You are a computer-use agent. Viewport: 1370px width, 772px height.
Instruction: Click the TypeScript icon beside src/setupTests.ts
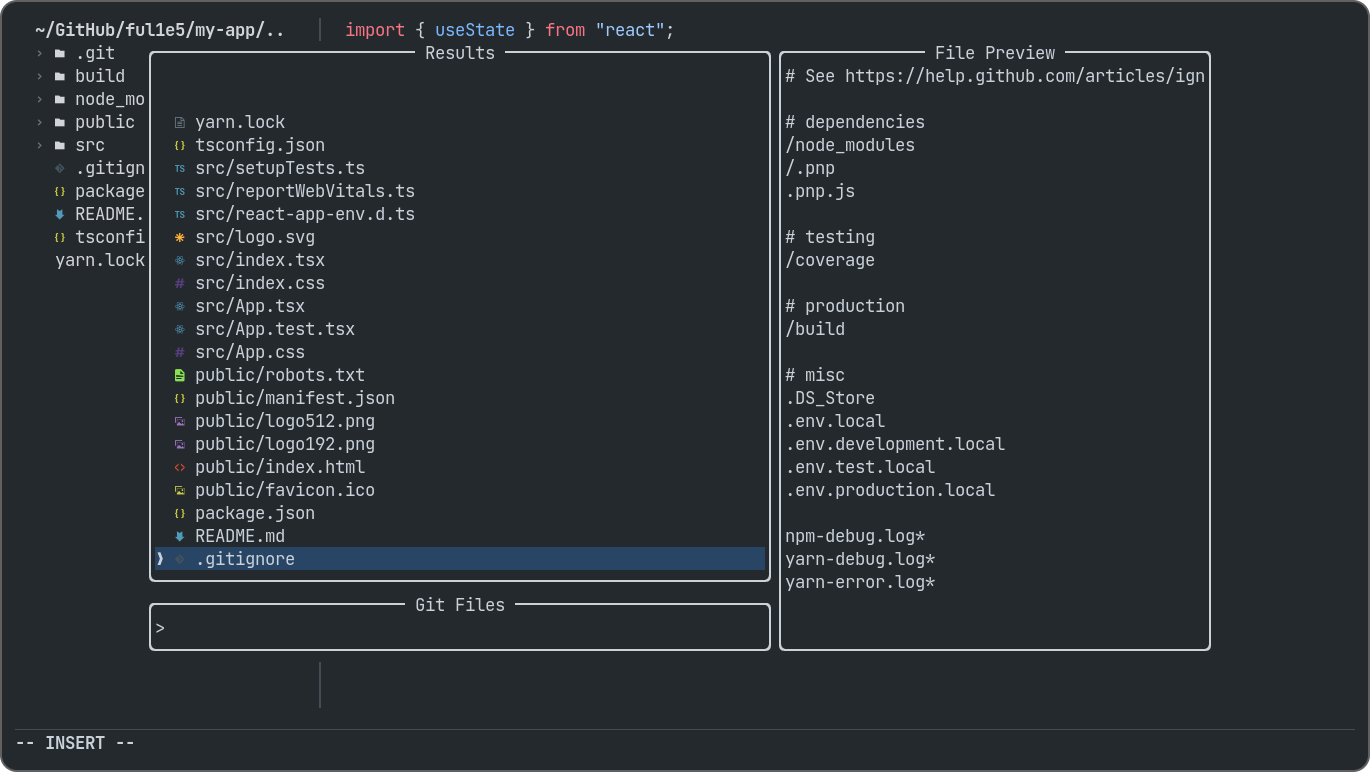[x=180, y=169]
